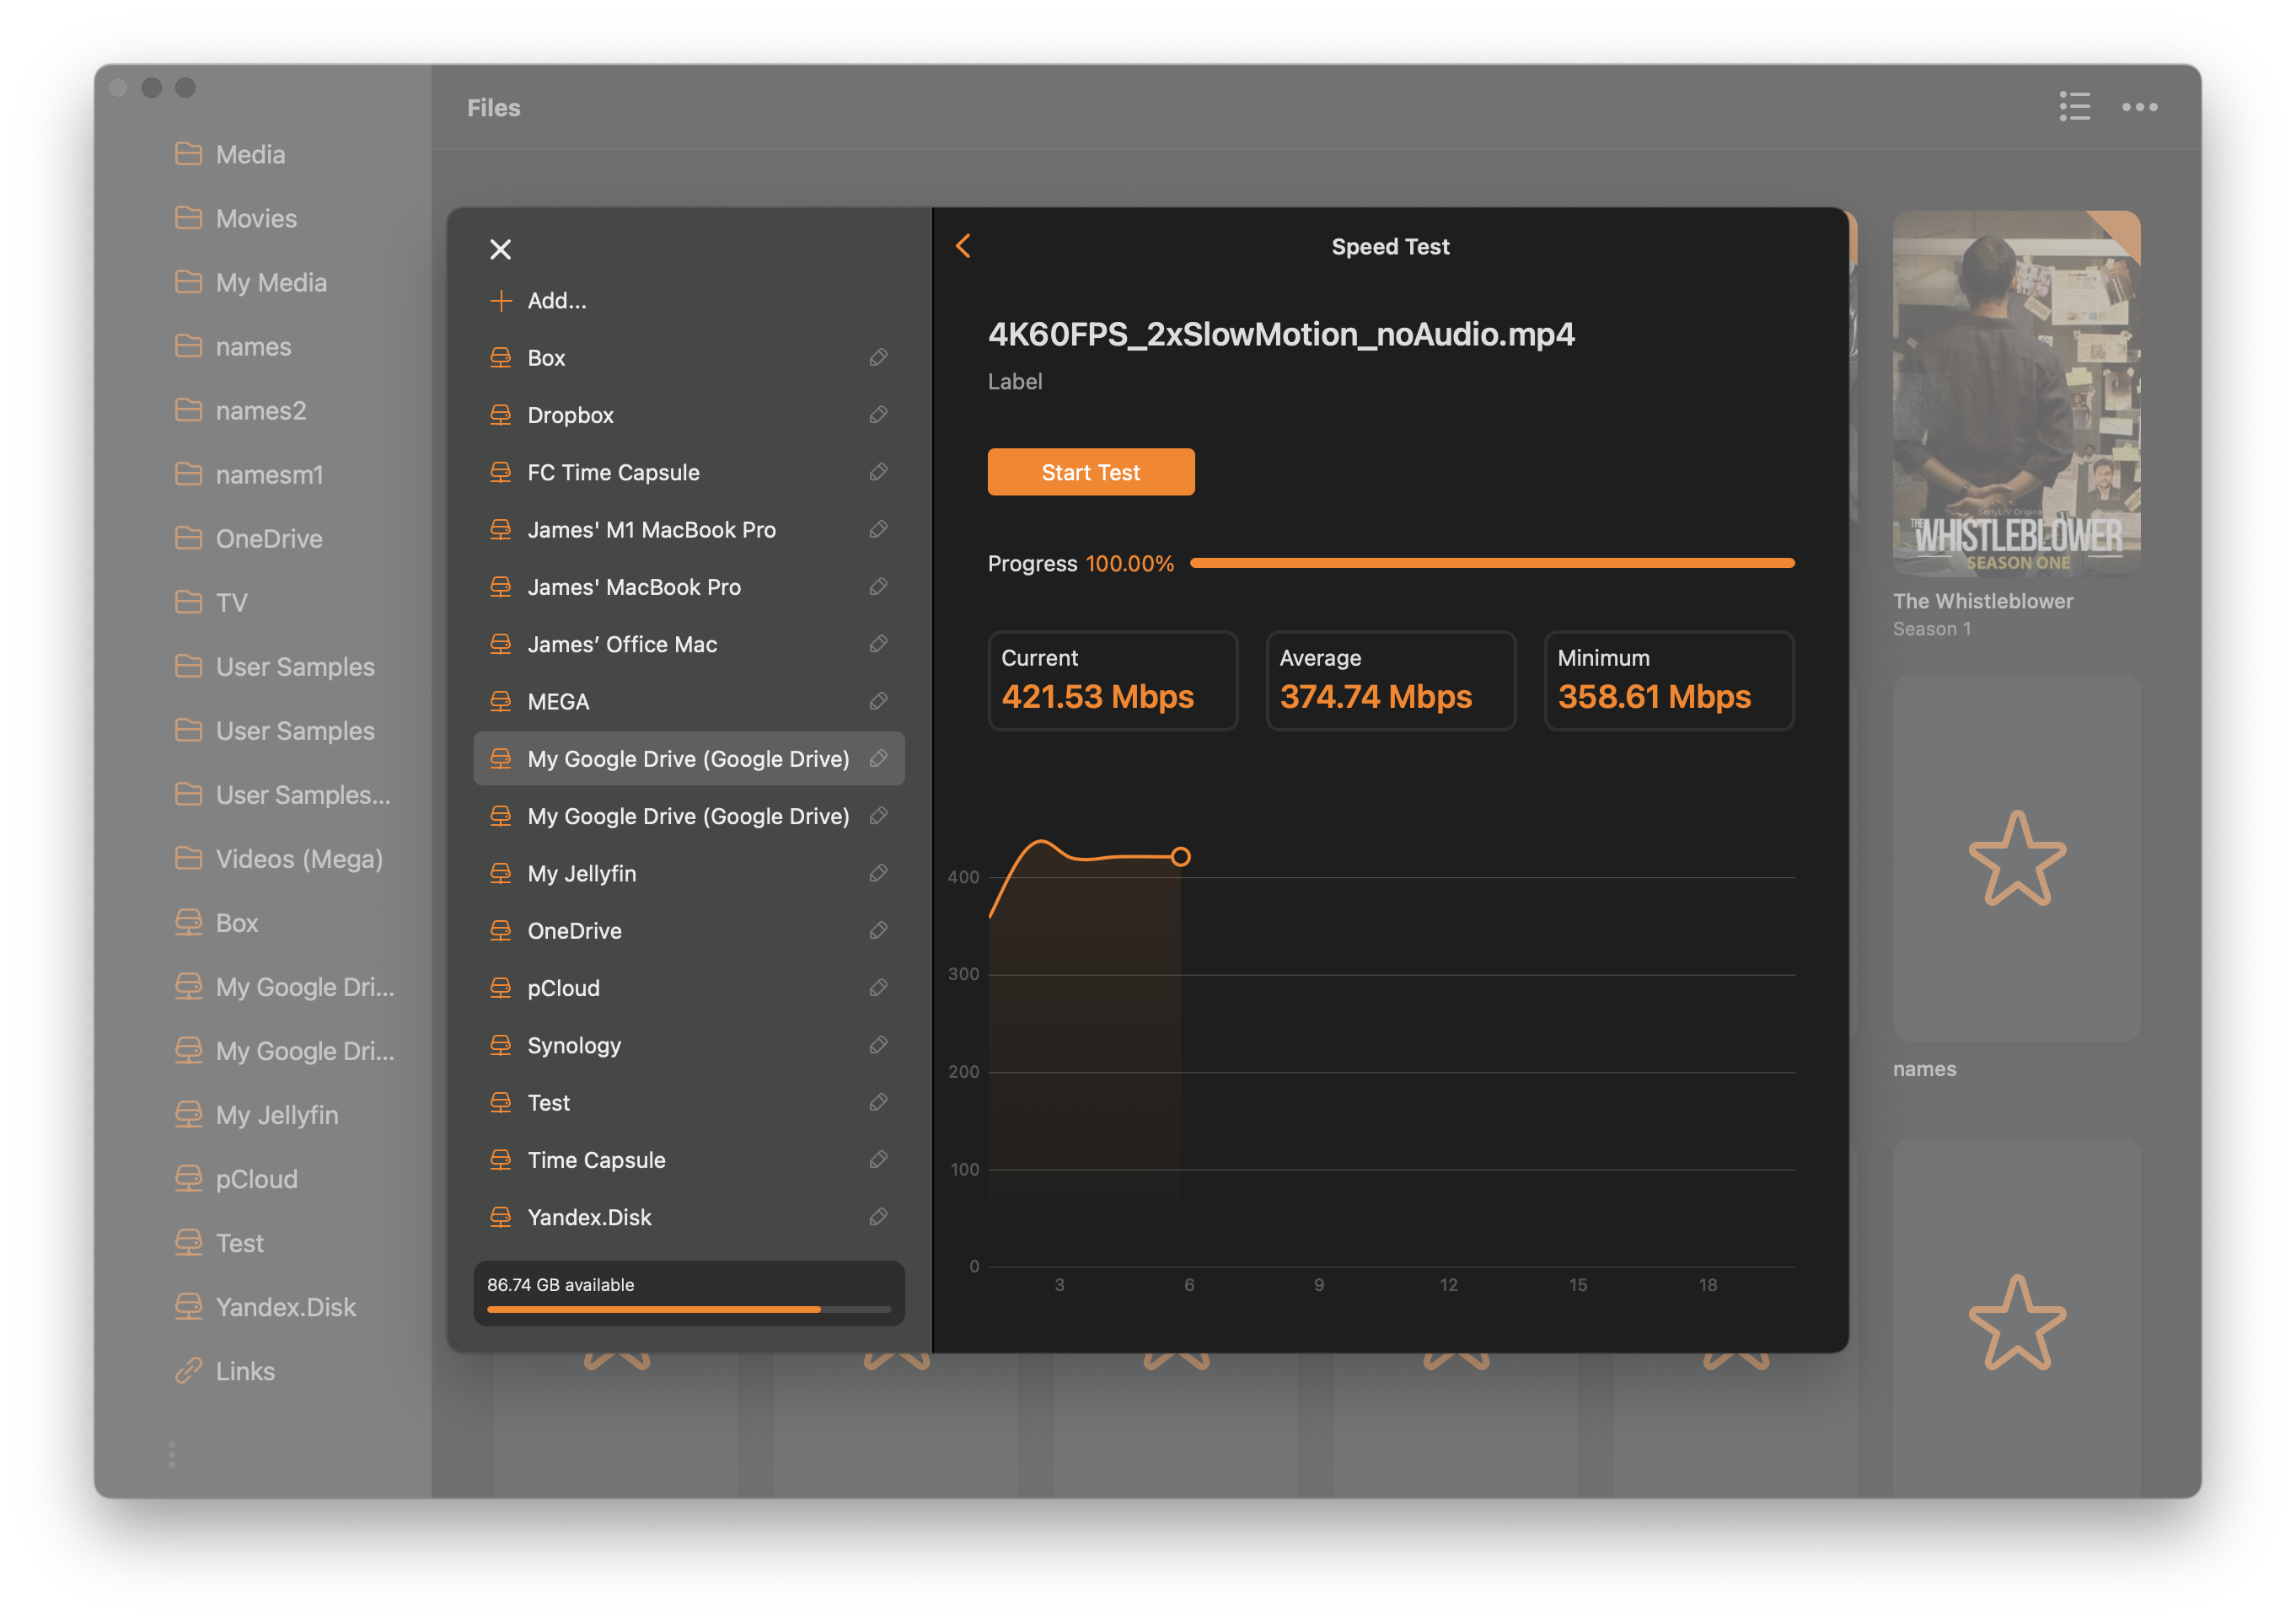Open the list view options icon
2296x1623 pixels.
point(2074,107)
